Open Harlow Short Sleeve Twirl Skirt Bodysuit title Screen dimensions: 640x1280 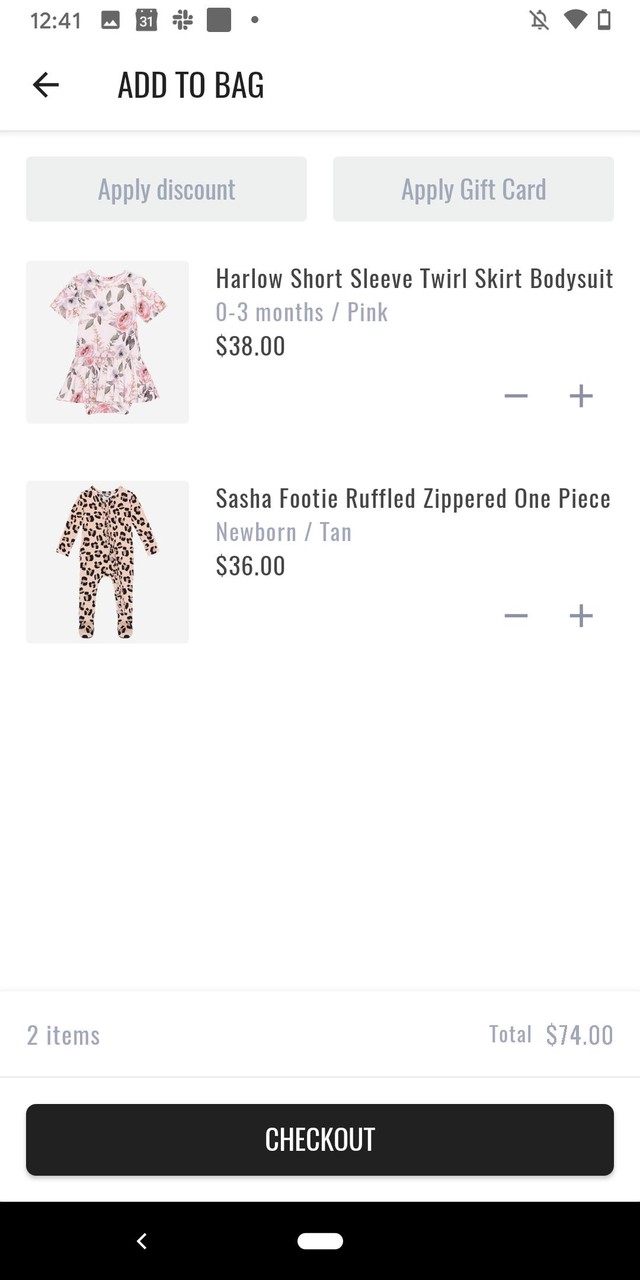pyautogui.click(x=414, y=278)
